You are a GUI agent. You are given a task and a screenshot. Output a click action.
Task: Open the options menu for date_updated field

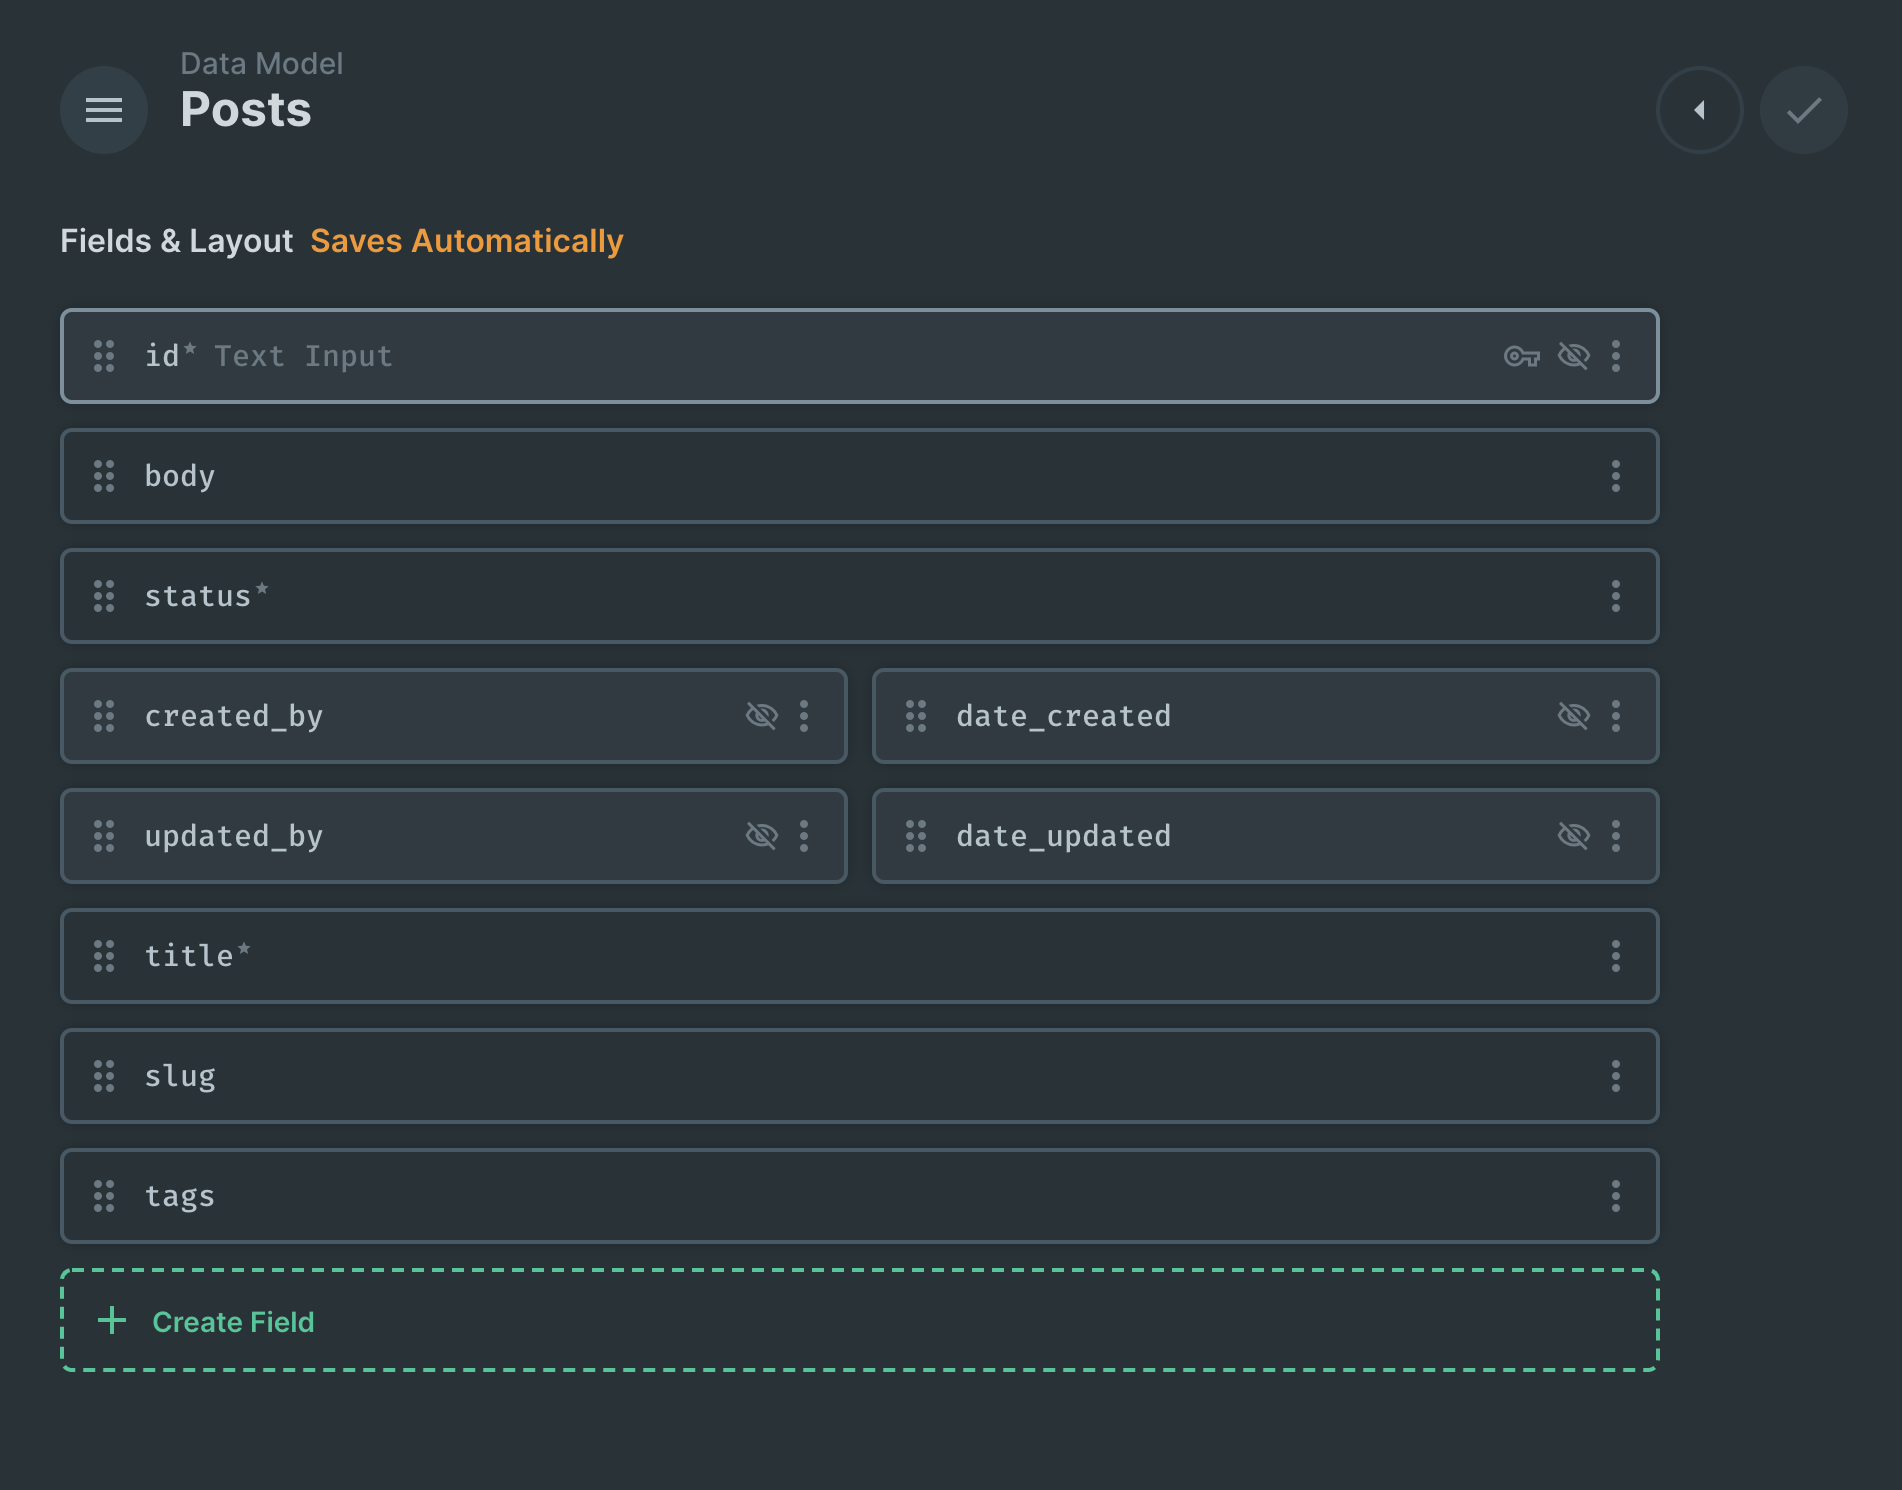tap(1616, 836)
